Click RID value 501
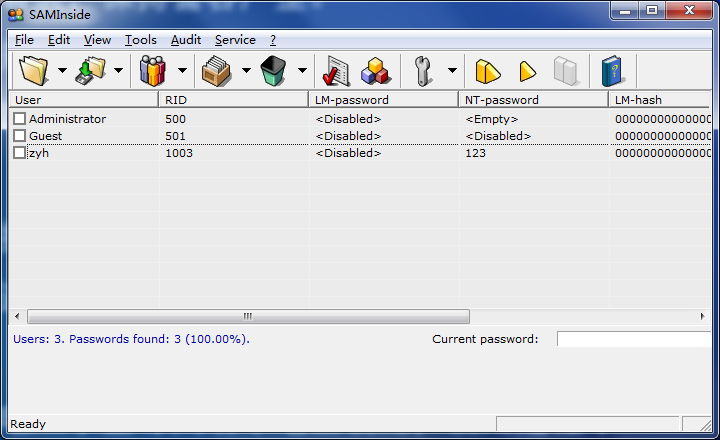 click(x=175, y=136)
